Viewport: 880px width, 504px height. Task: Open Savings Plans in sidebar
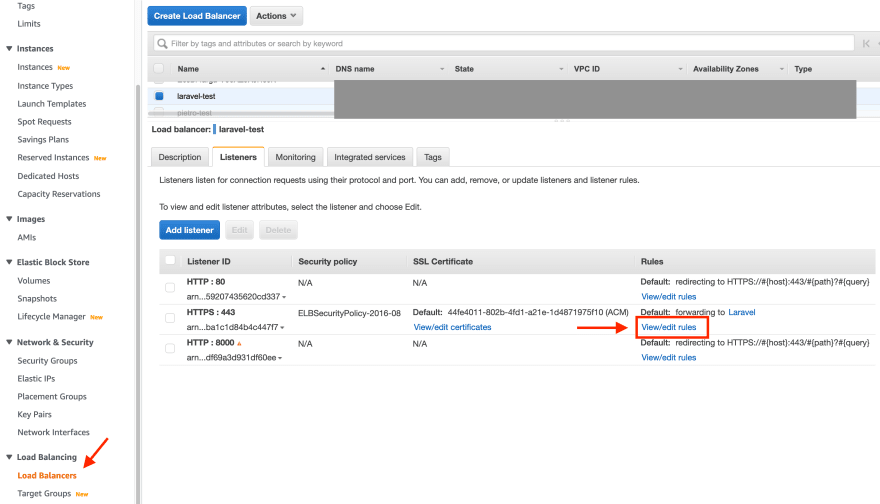click(x=43, y=140)
